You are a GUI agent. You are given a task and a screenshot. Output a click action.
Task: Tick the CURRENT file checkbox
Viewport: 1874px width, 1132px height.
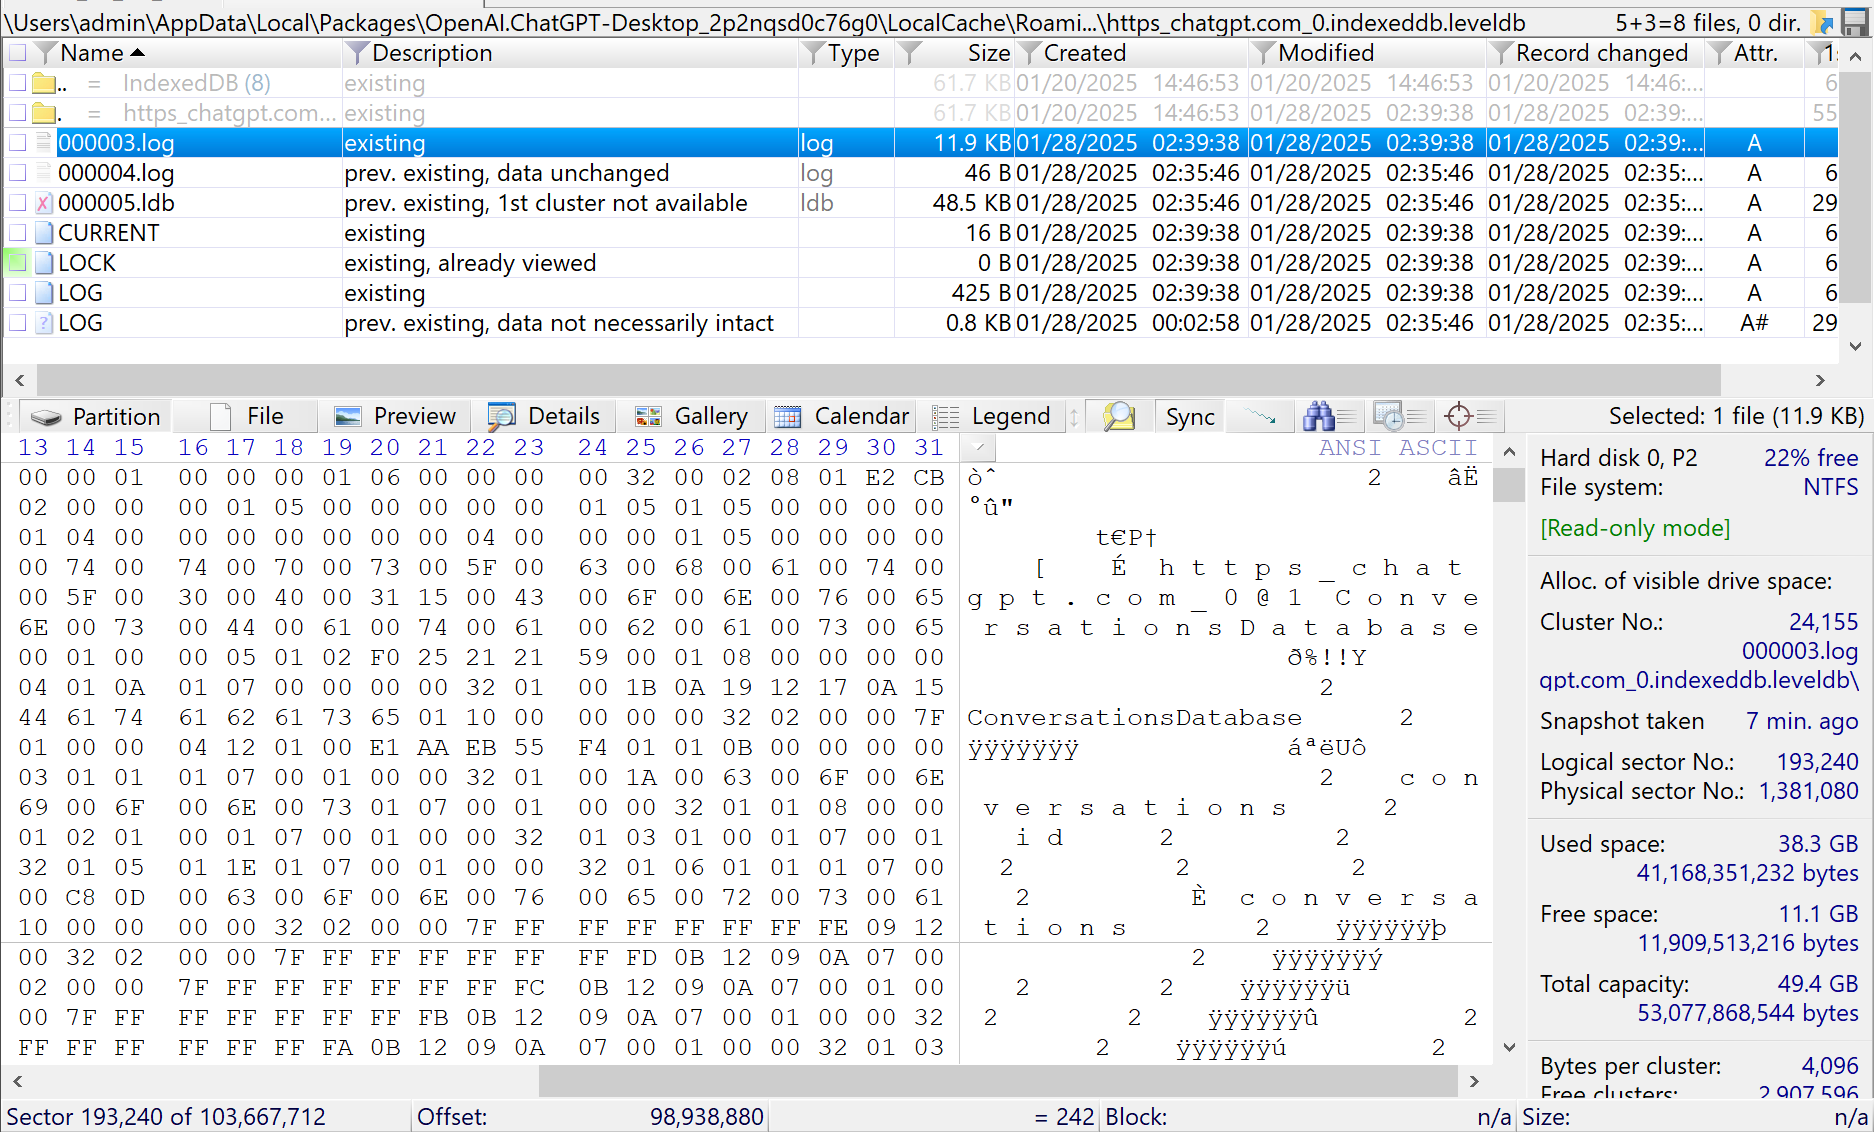click(16, 233)
